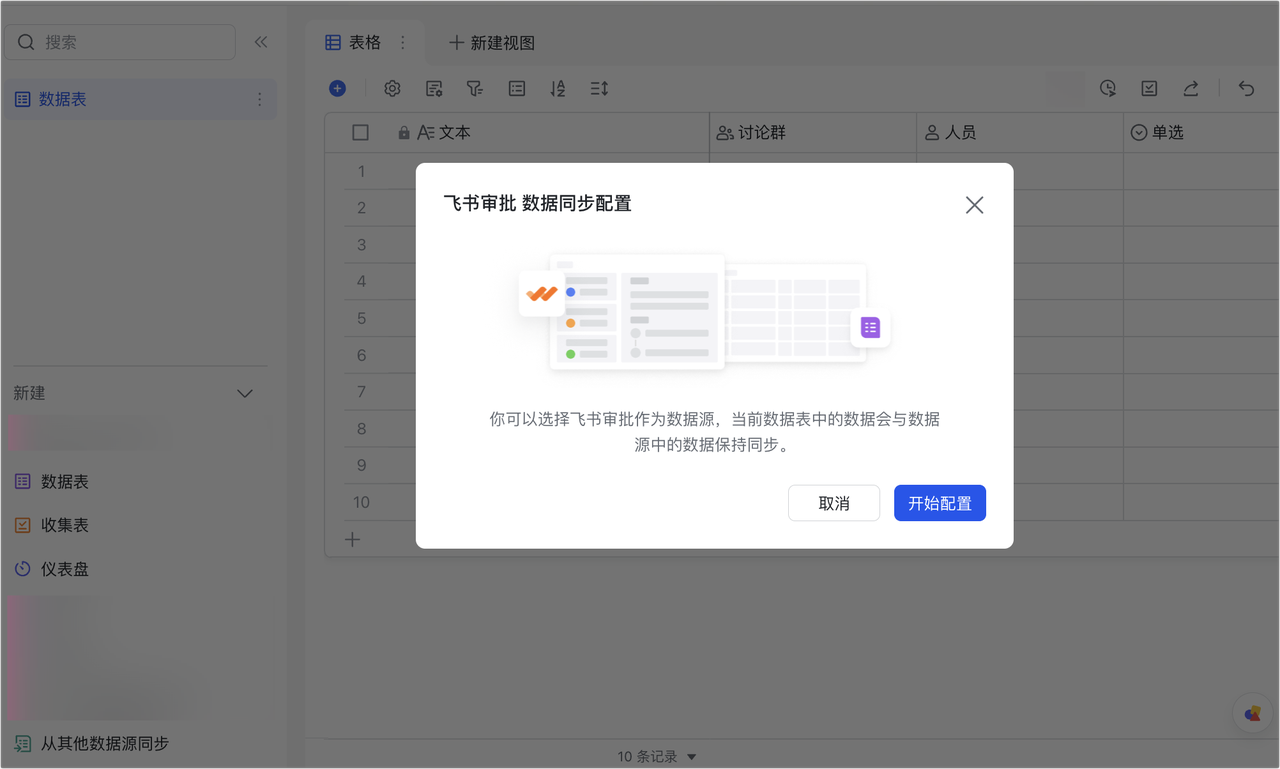Image resolution: width=1280 pixels, height=769 pixels.
Task: Click 新建视图 to add a view
Action: (492, 43)
